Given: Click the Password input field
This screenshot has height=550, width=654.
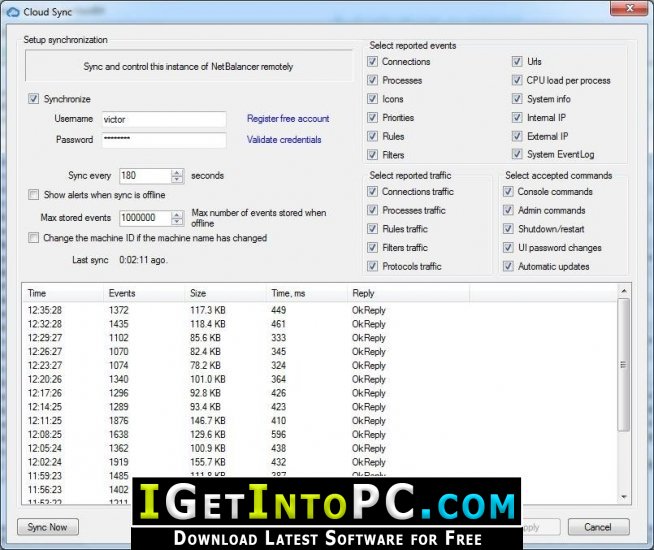Looking at the screenshot, I should [164, 140].
